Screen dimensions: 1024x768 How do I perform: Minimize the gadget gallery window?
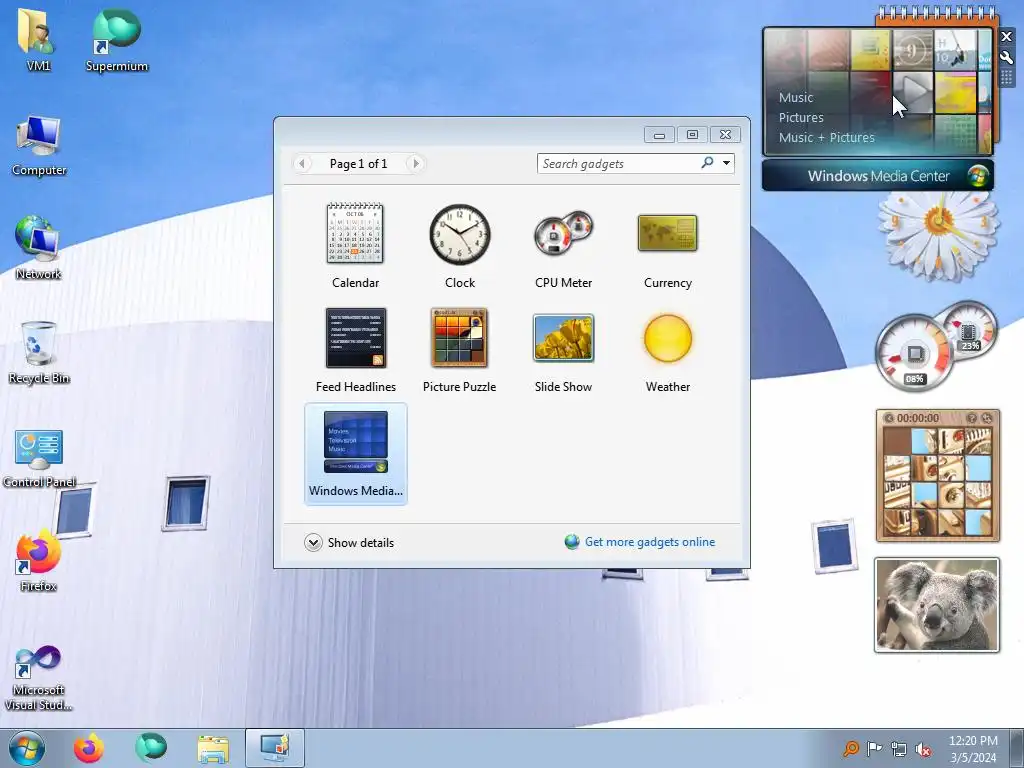pyautogui.click(x=660, y=135)
